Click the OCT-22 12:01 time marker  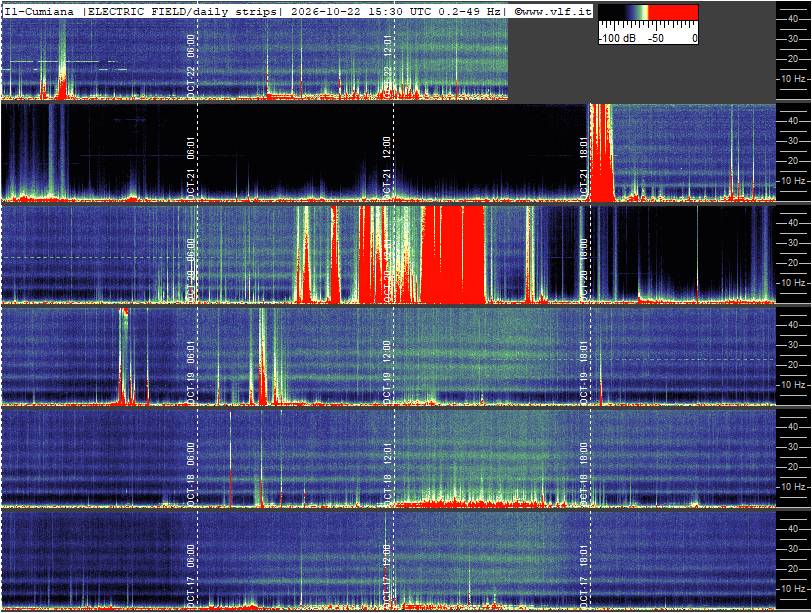click(388, 66)
